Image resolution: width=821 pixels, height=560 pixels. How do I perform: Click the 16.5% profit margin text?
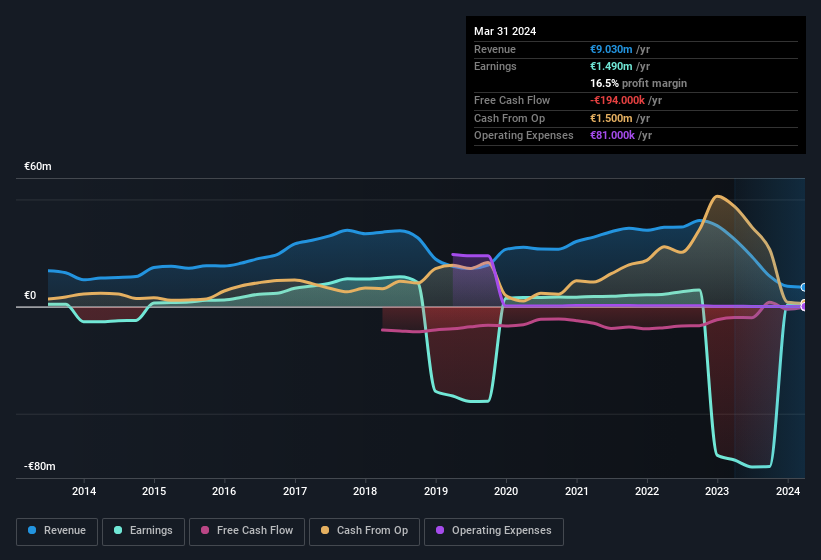coord(638,83)
